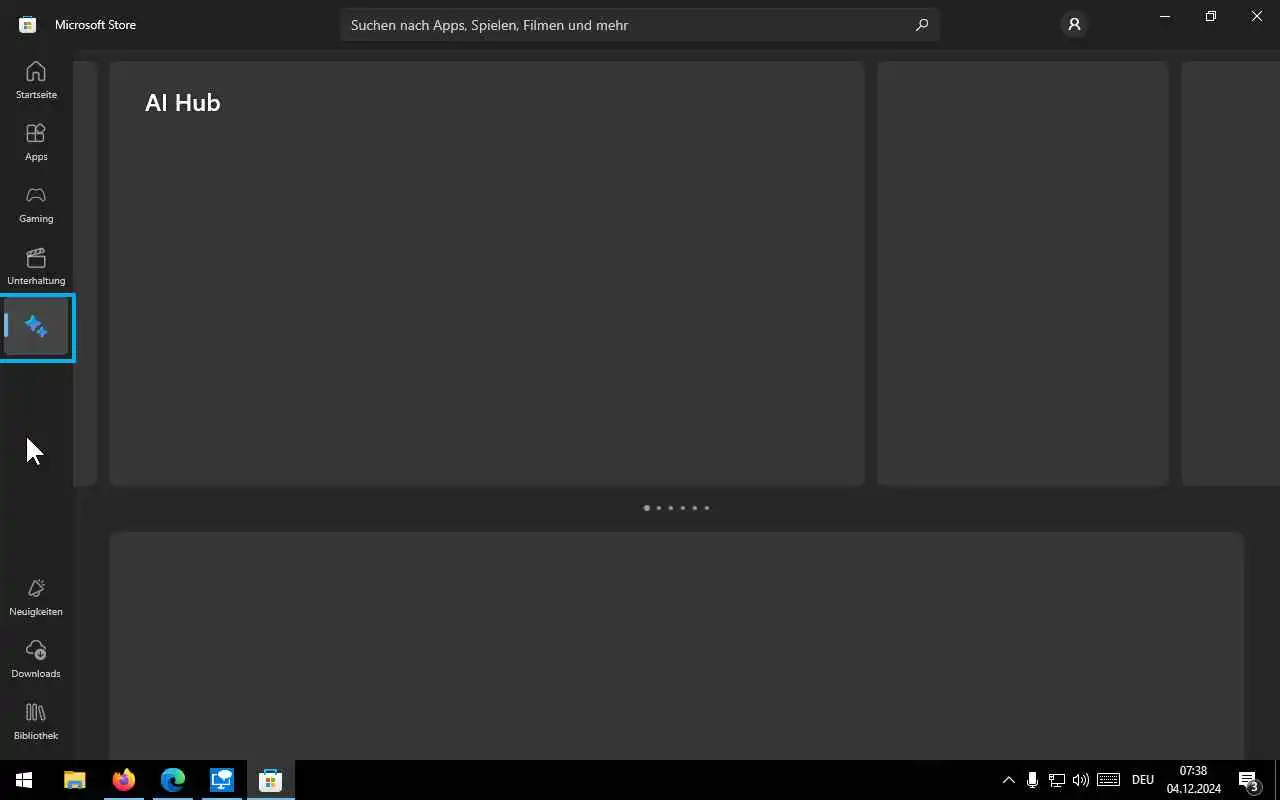Click the search magnifier icon

point(921,25)
